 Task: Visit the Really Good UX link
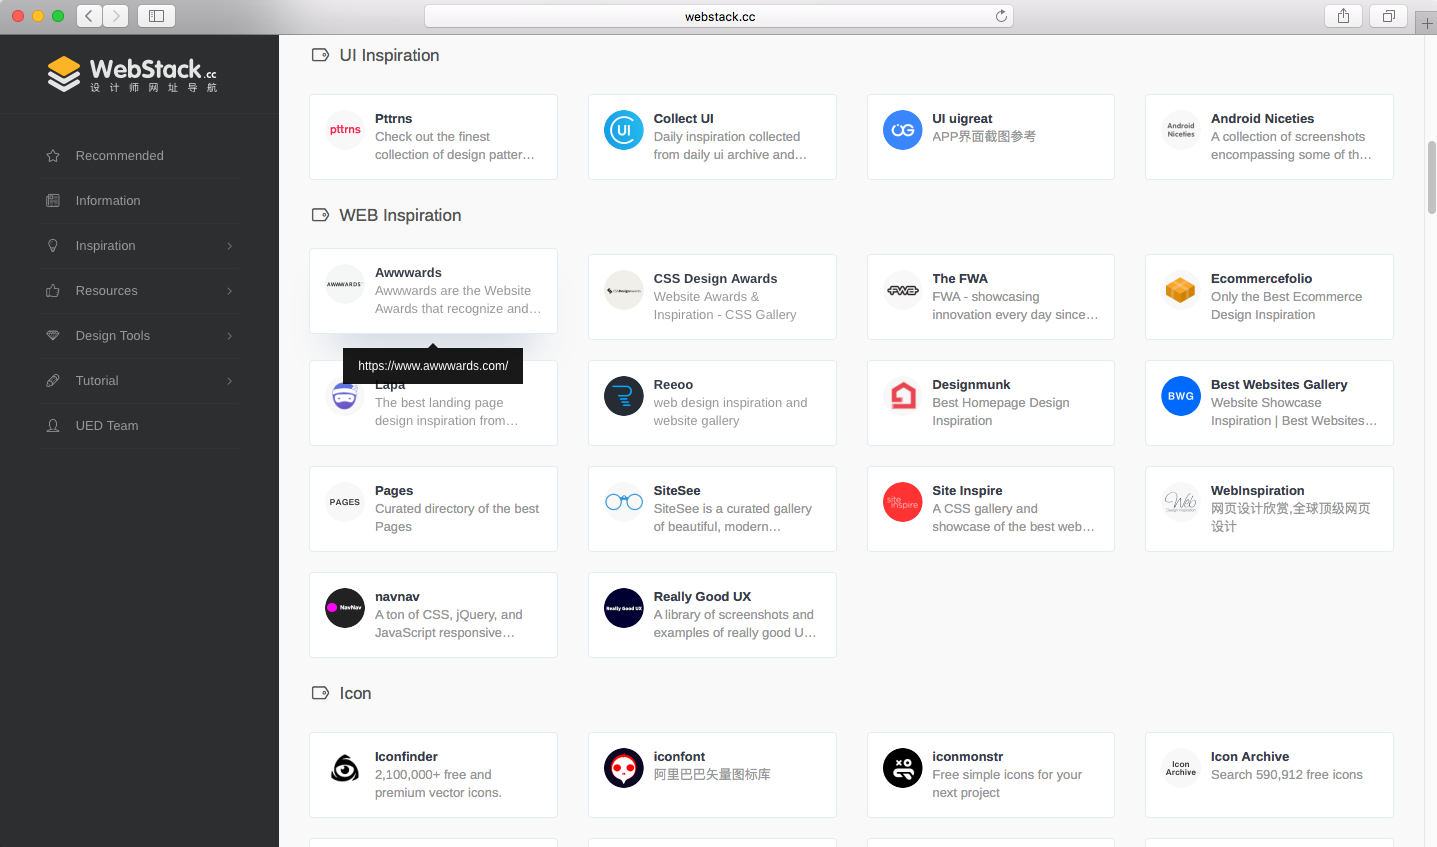coord(712,615)
